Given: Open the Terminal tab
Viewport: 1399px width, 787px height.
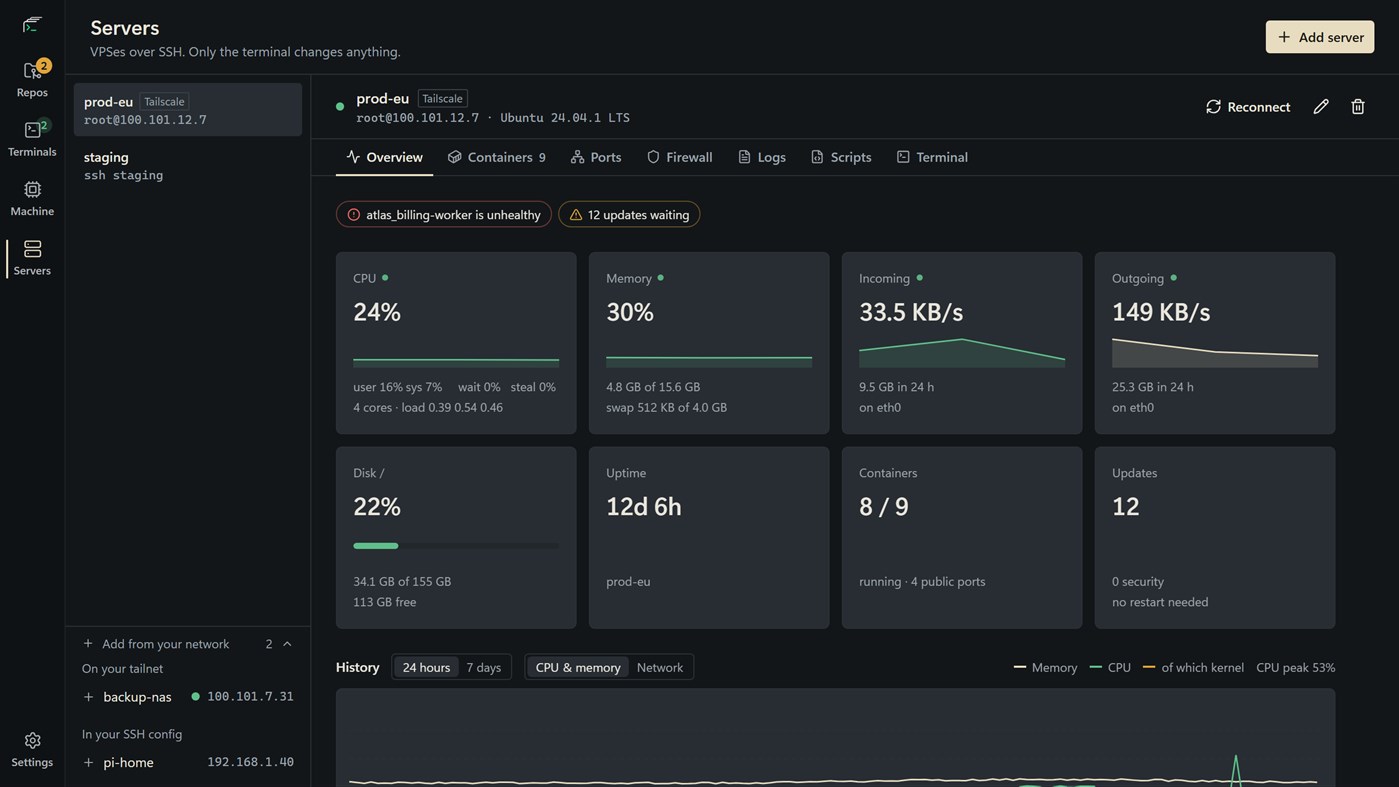Looking at the screenshot, I should pyautogui.click(x=932, y=157).
